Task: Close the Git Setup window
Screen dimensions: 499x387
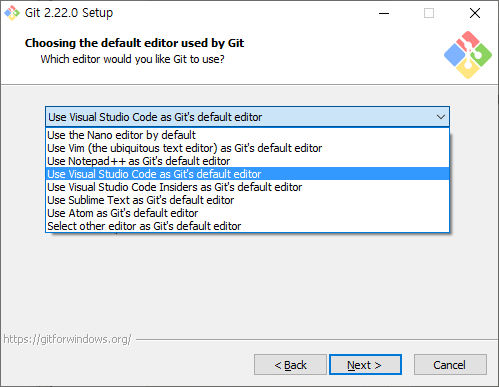Action: pyautogui.click(x=475, y=13)
